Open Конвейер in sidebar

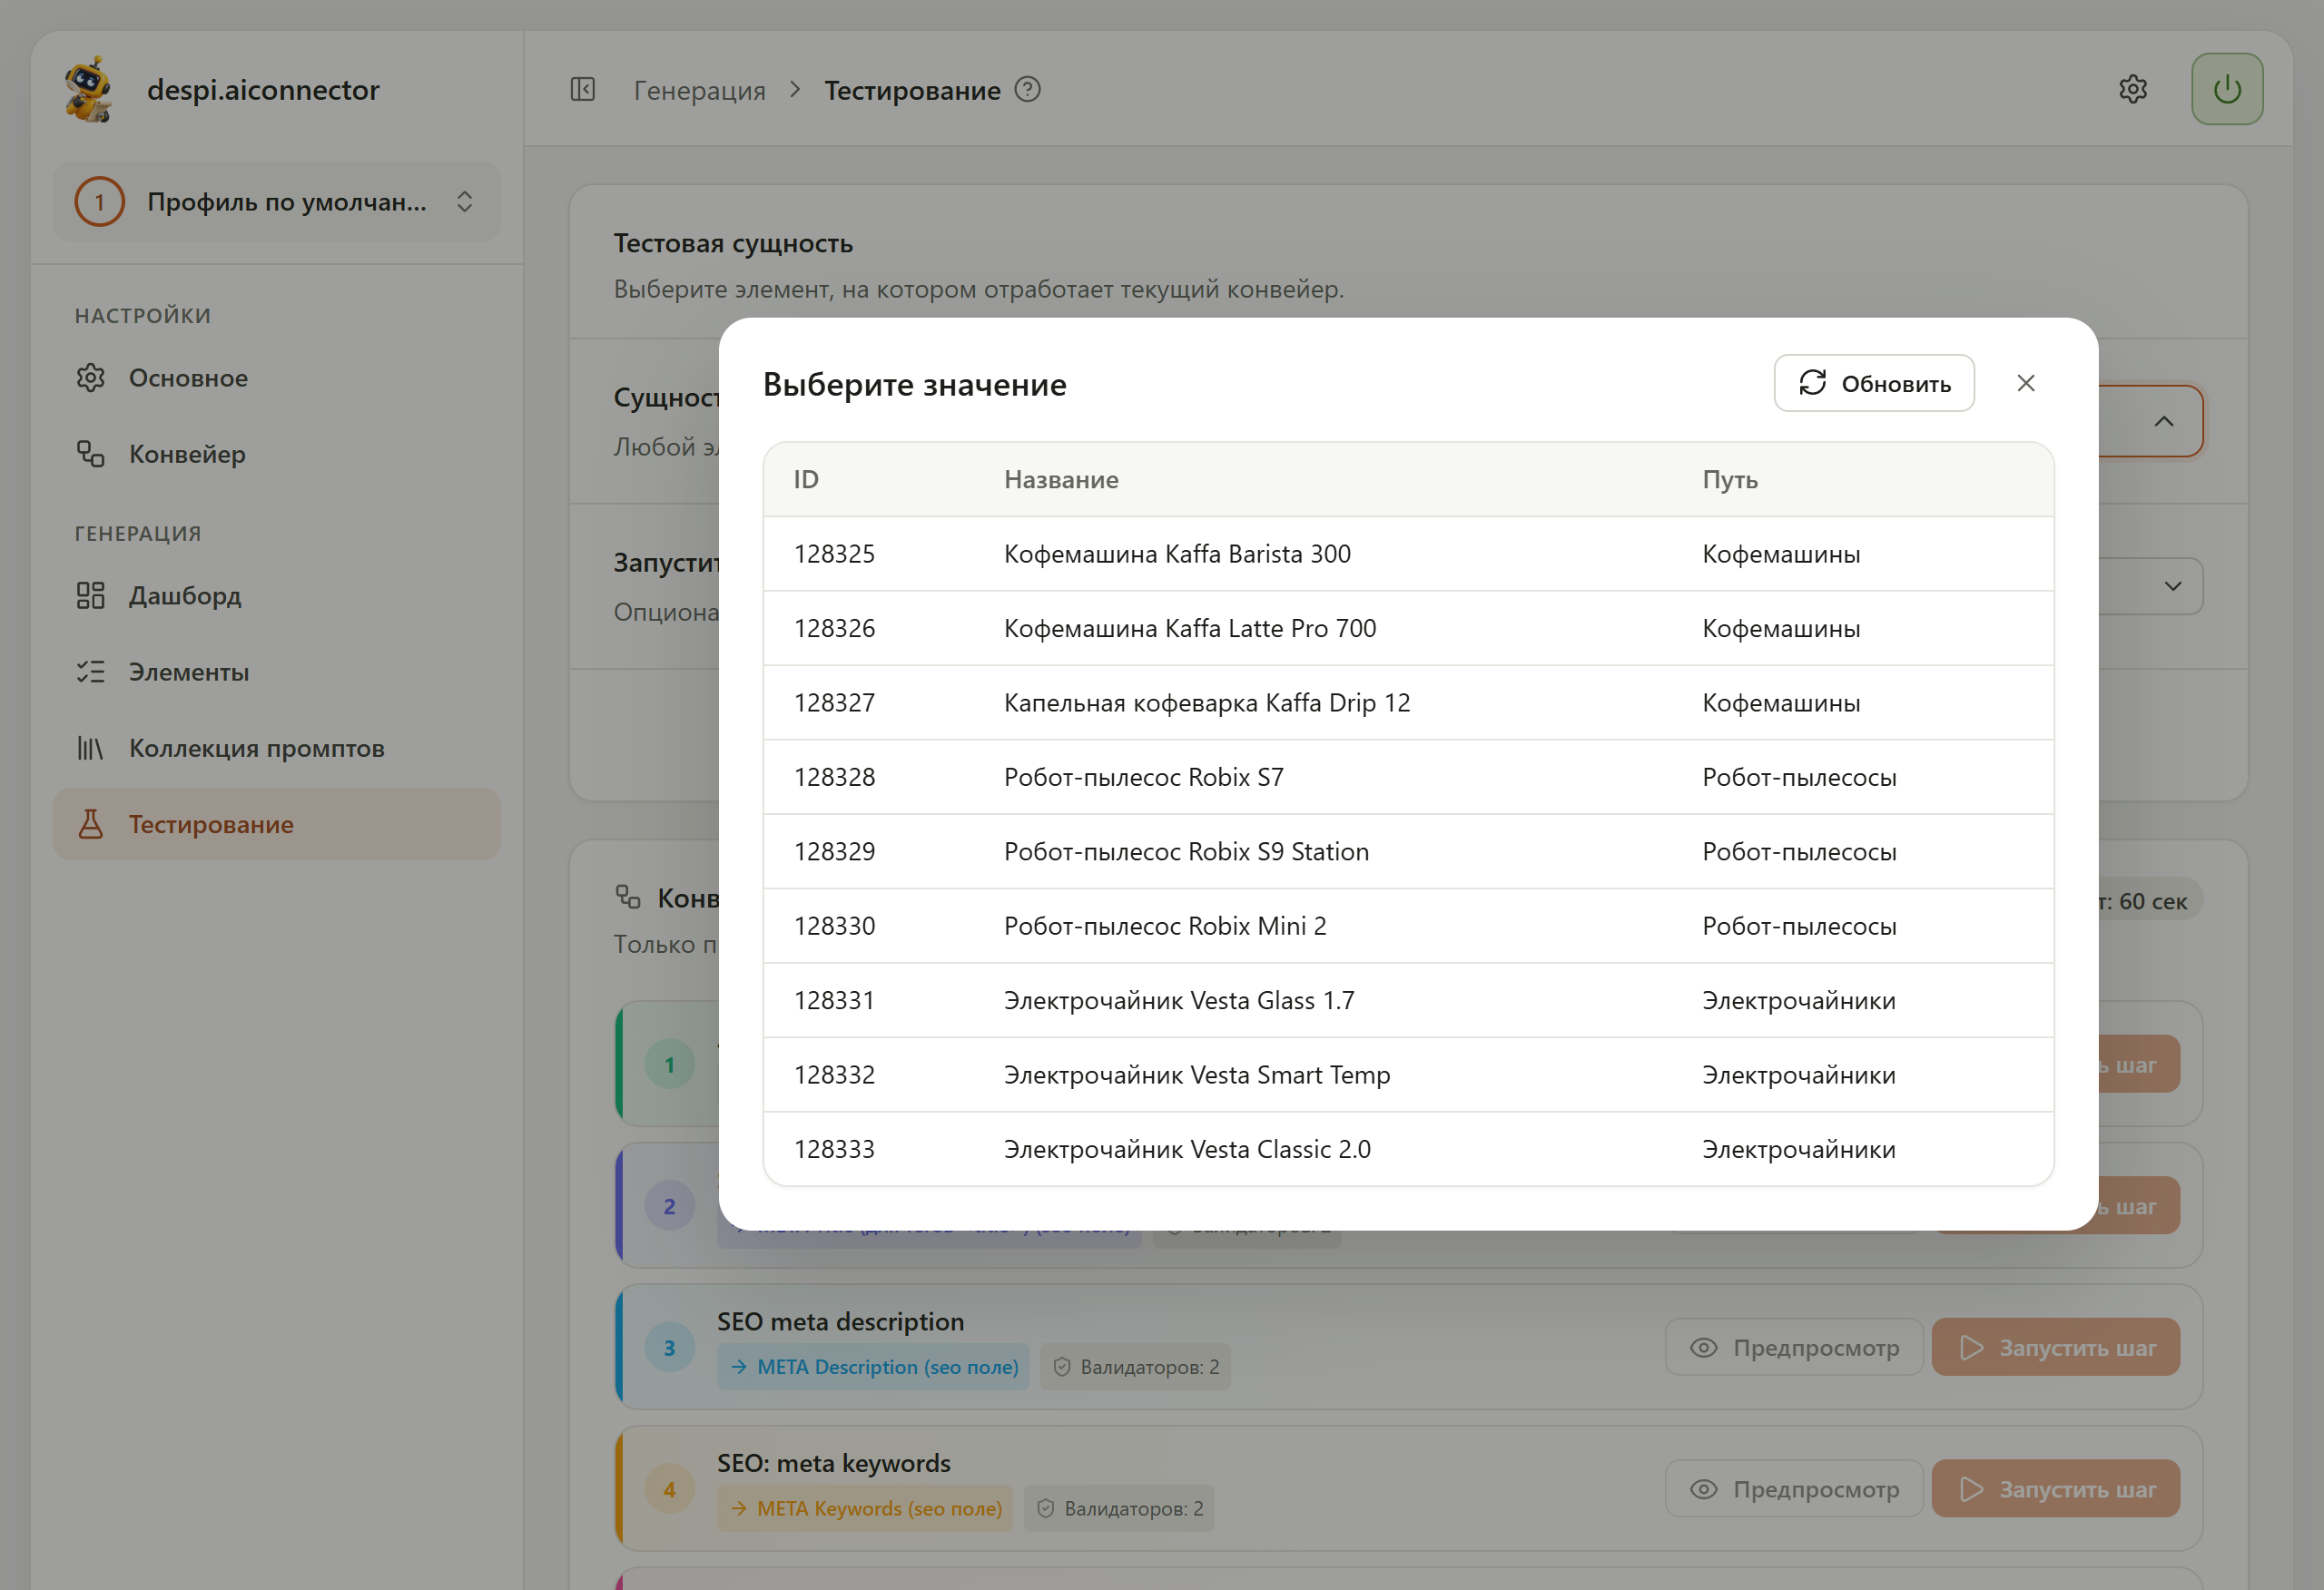277,454
